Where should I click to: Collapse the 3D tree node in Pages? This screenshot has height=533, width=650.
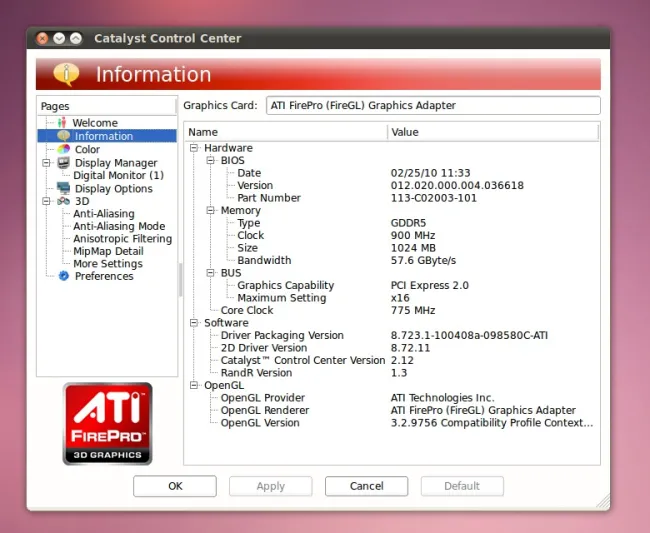(x=46, y=201)
